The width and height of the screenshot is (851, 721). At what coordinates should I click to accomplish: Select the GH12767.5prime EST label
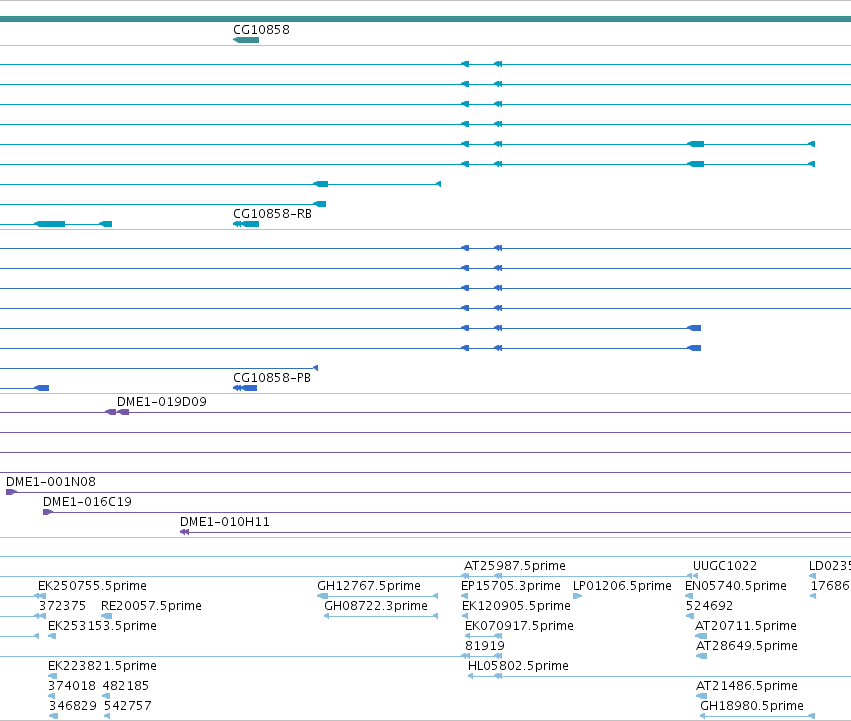pos(369,586)
